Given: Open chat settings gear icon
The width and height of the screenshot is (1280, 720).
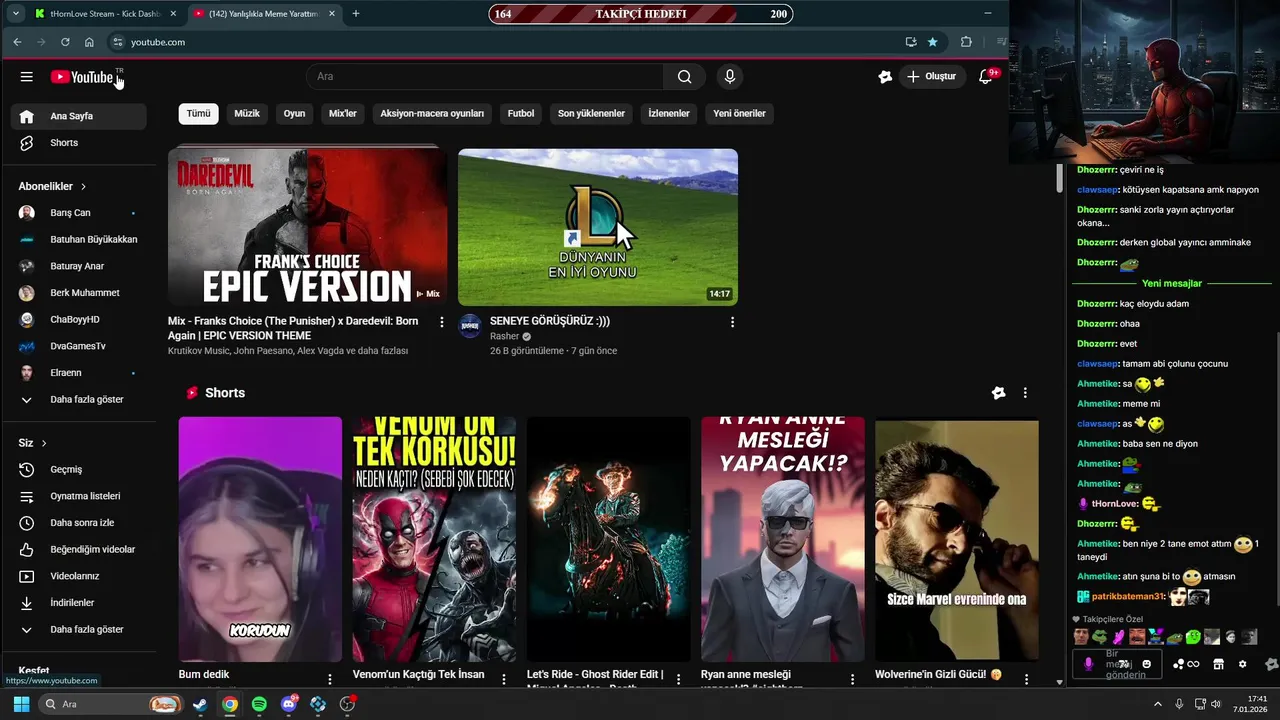Looking at the screenshot, I should 1243,664.
